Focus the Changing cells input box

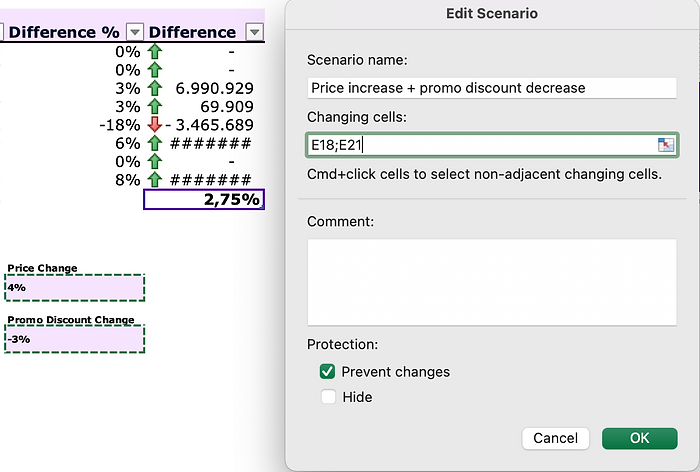[x=480, y=146]
